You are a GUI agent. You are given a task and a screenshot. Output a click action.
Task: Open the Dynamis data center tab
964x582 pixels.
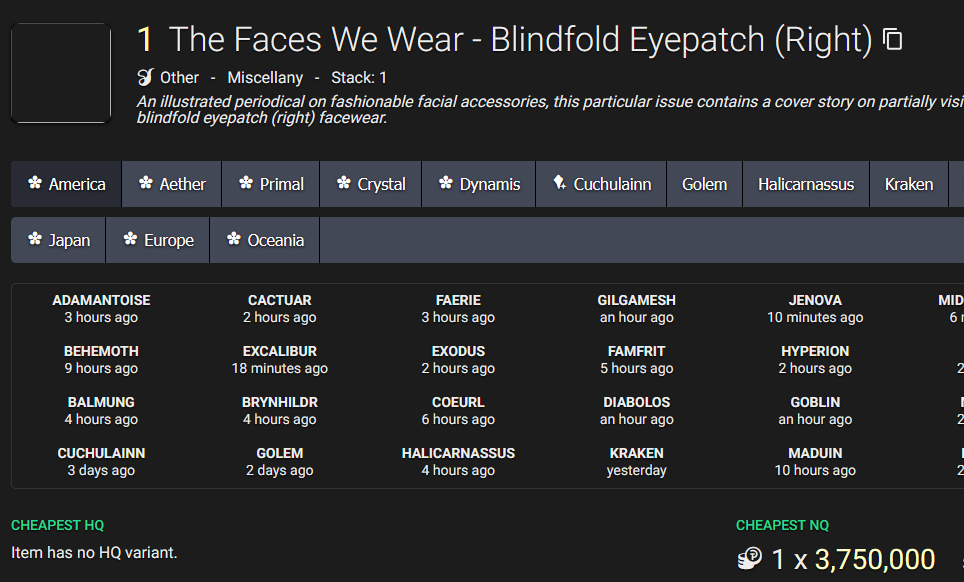tap(479, 184)
